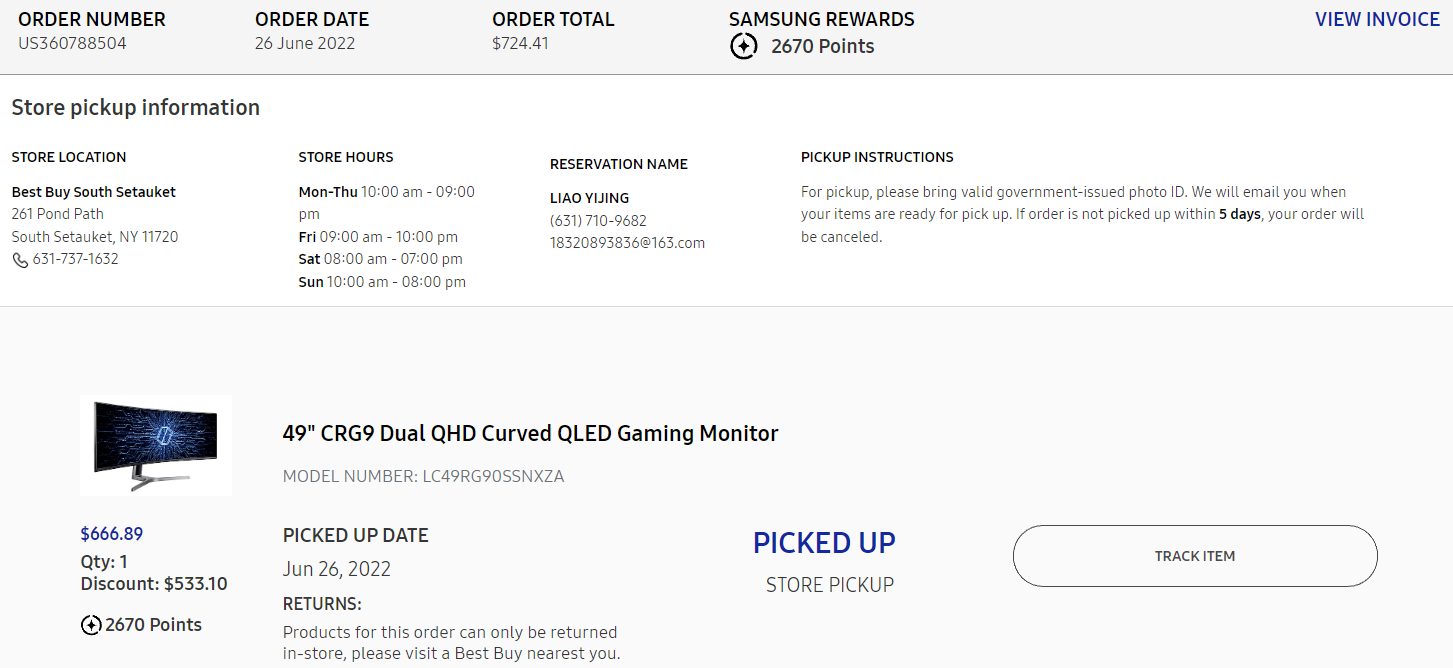Select the order number US360788504

[x=72, y=43]
